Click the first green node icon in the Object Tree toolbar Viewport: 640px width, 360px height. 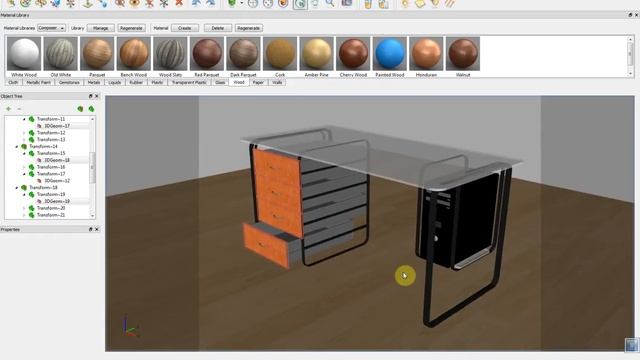tap(80, 109)
